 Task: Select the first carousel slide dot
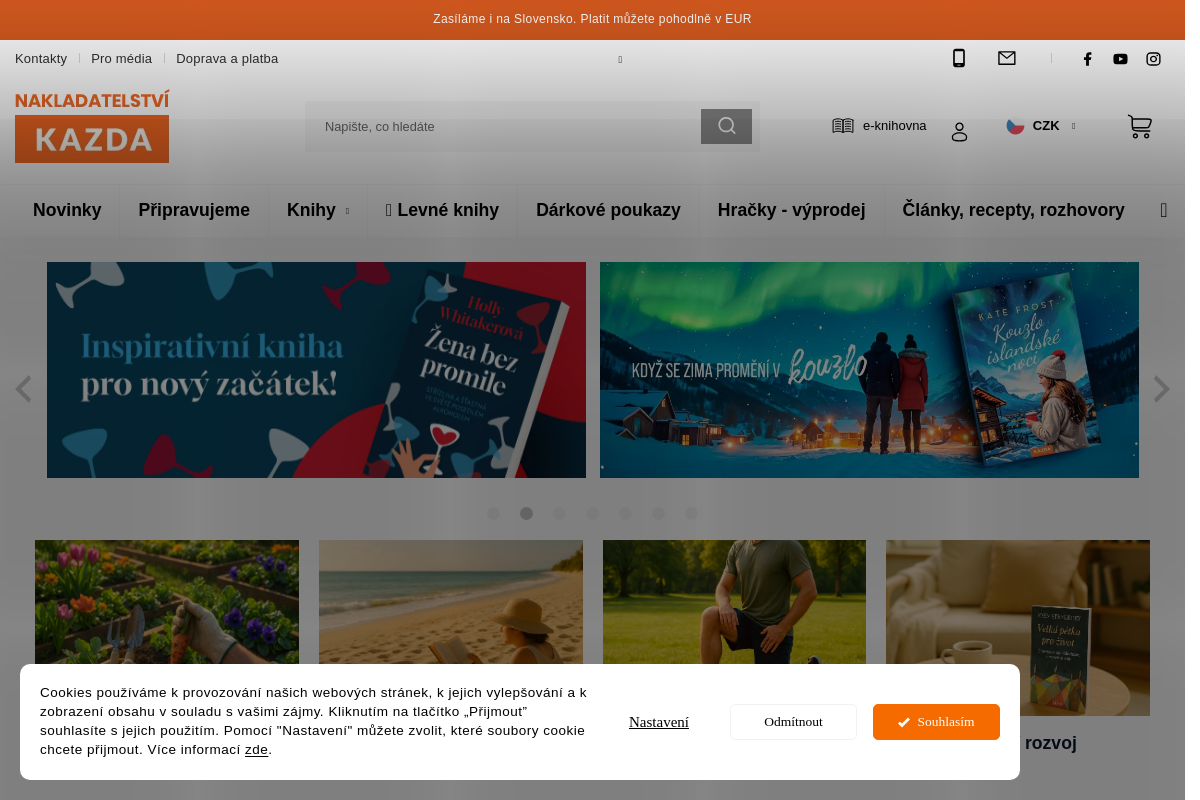pyautogui.click(x=493, y=514)
